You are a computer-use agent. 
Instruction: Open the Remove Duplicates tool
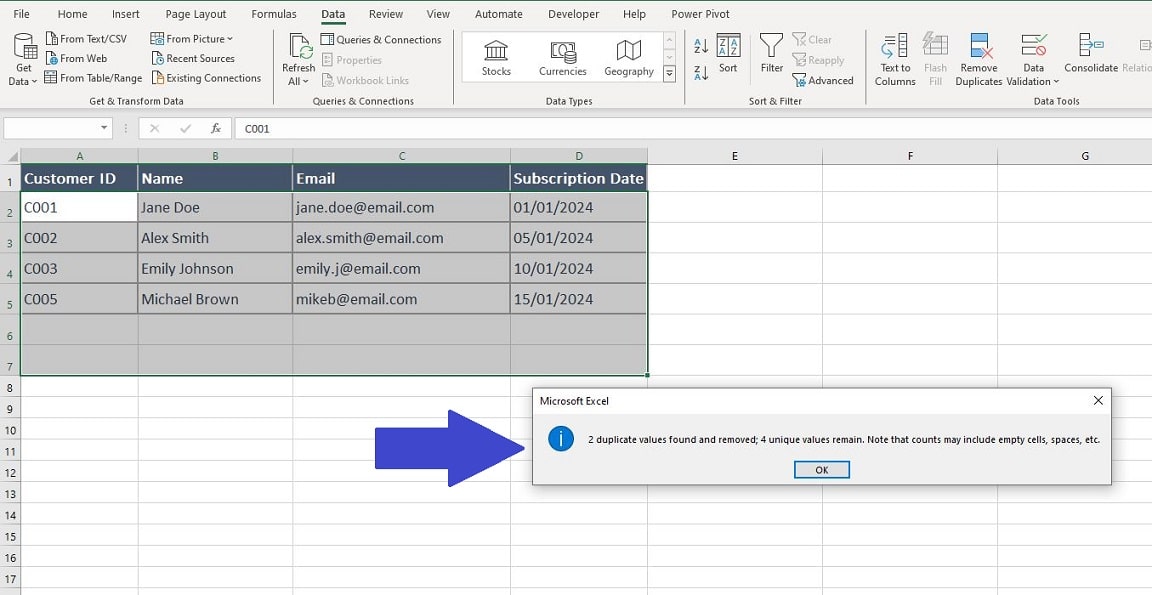click(978, 58)
